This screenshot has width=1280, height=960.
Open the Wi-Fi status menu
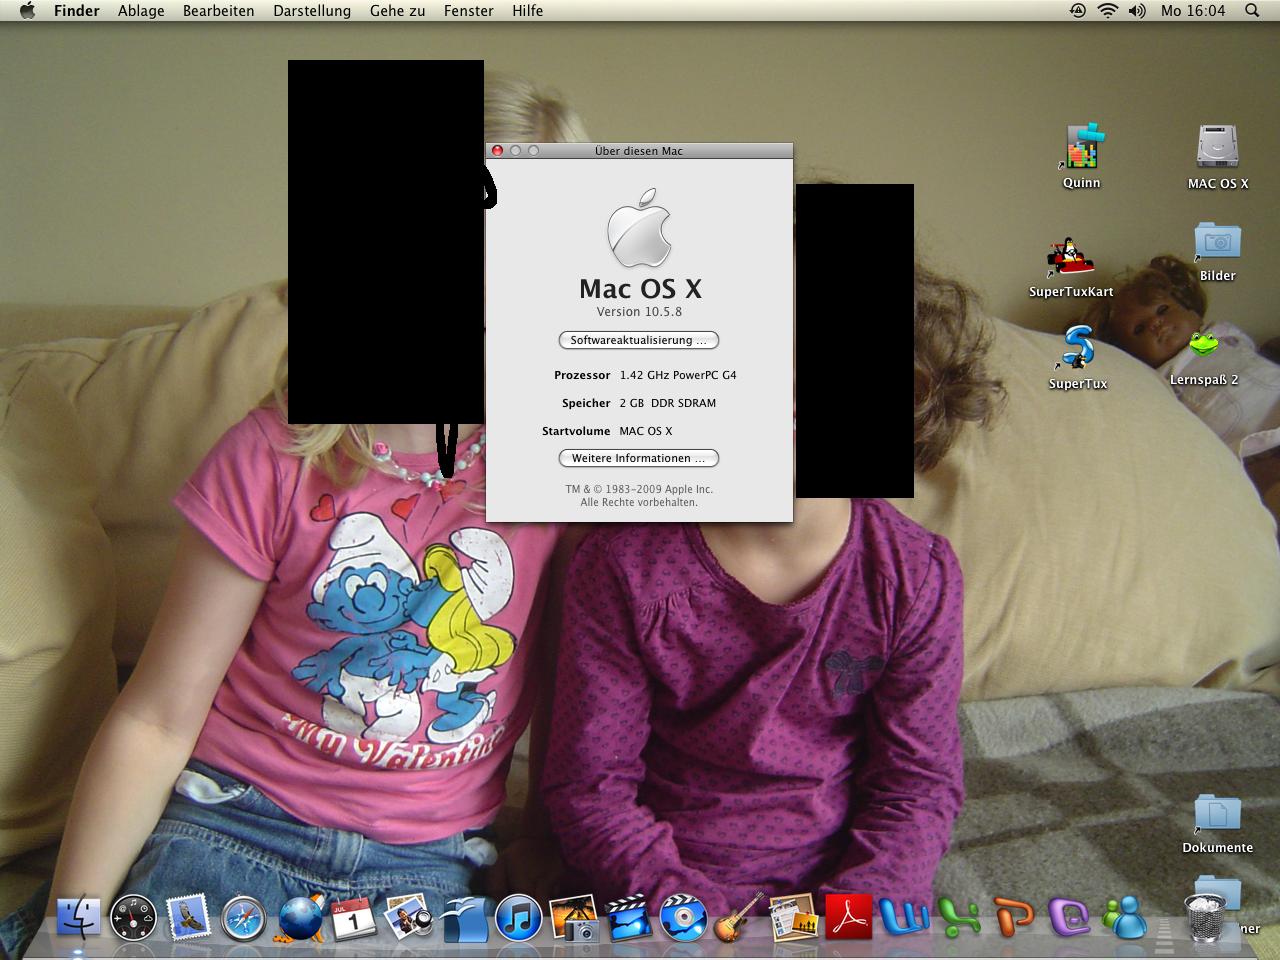[x=1107, y=11]
